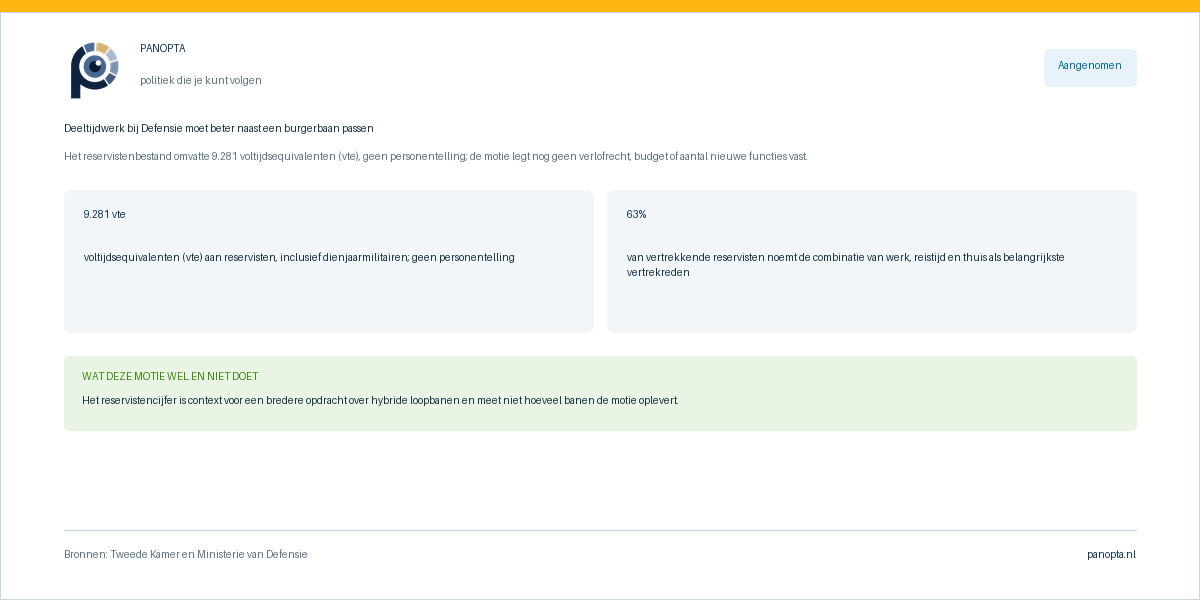Click the subtitle about reservistenbestand 9.281 vte
The height and width of the screenshot is (600, 1200).
pyautogui.click(x=436, y=156)
